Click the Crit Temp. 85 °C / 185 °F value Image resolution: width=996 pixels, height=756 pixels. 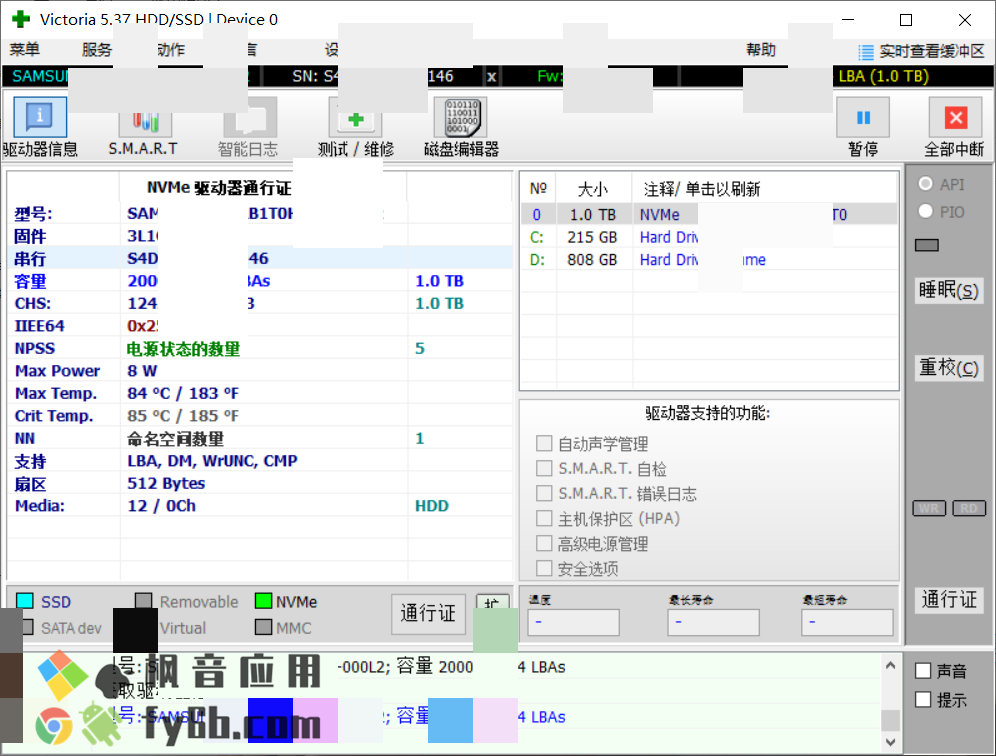(183, 415)
